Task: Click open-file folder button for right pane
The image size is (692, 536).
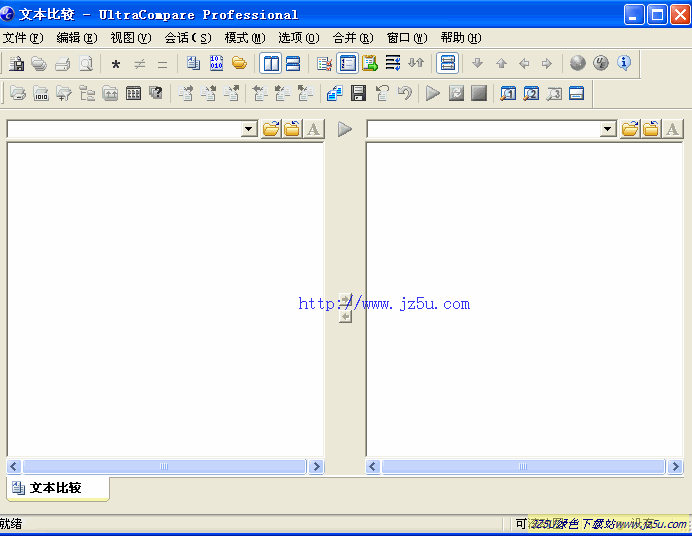Action: (630, 129)
